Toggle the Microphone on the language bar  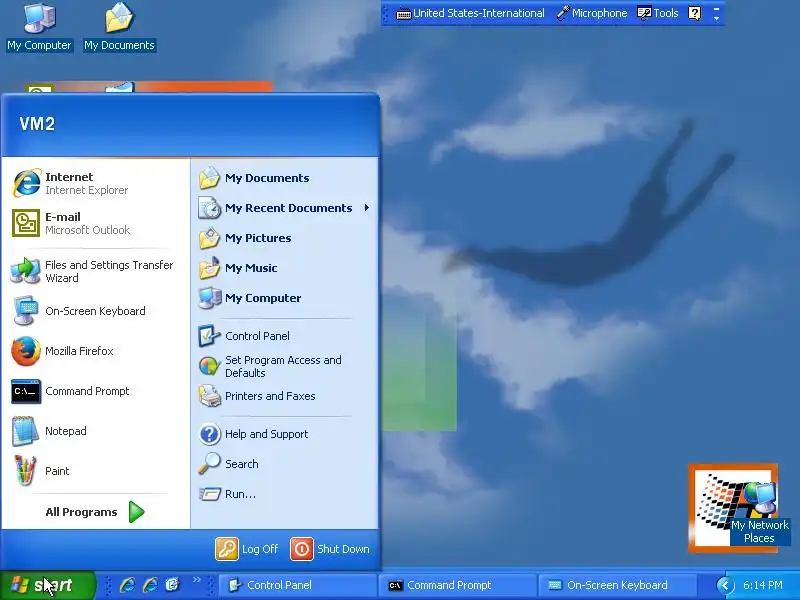[592, 13]
